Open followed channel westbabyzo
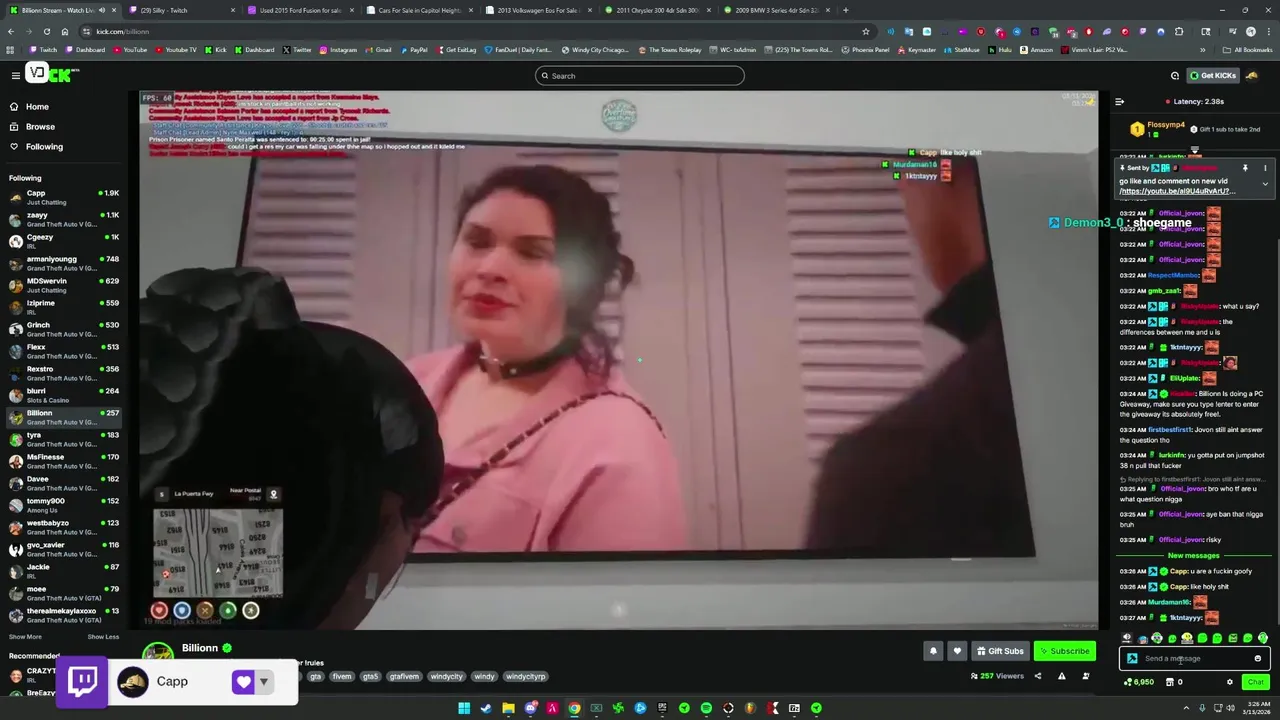This screenshot has width=1280, height=720. pos(64,527)
